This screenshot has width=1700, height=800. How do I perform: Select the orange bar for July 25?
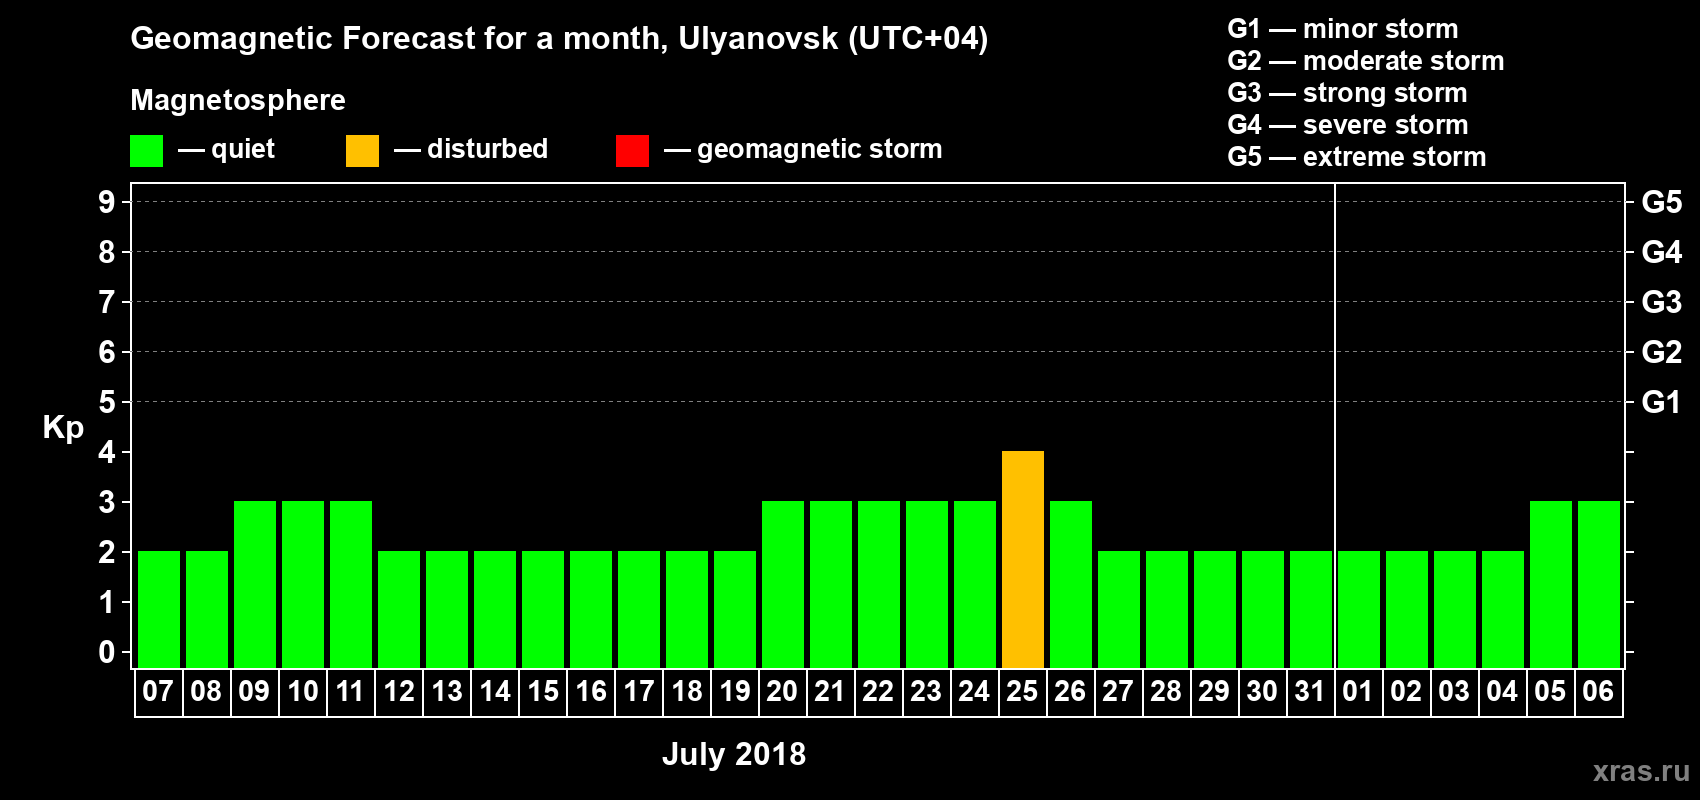1023,559
